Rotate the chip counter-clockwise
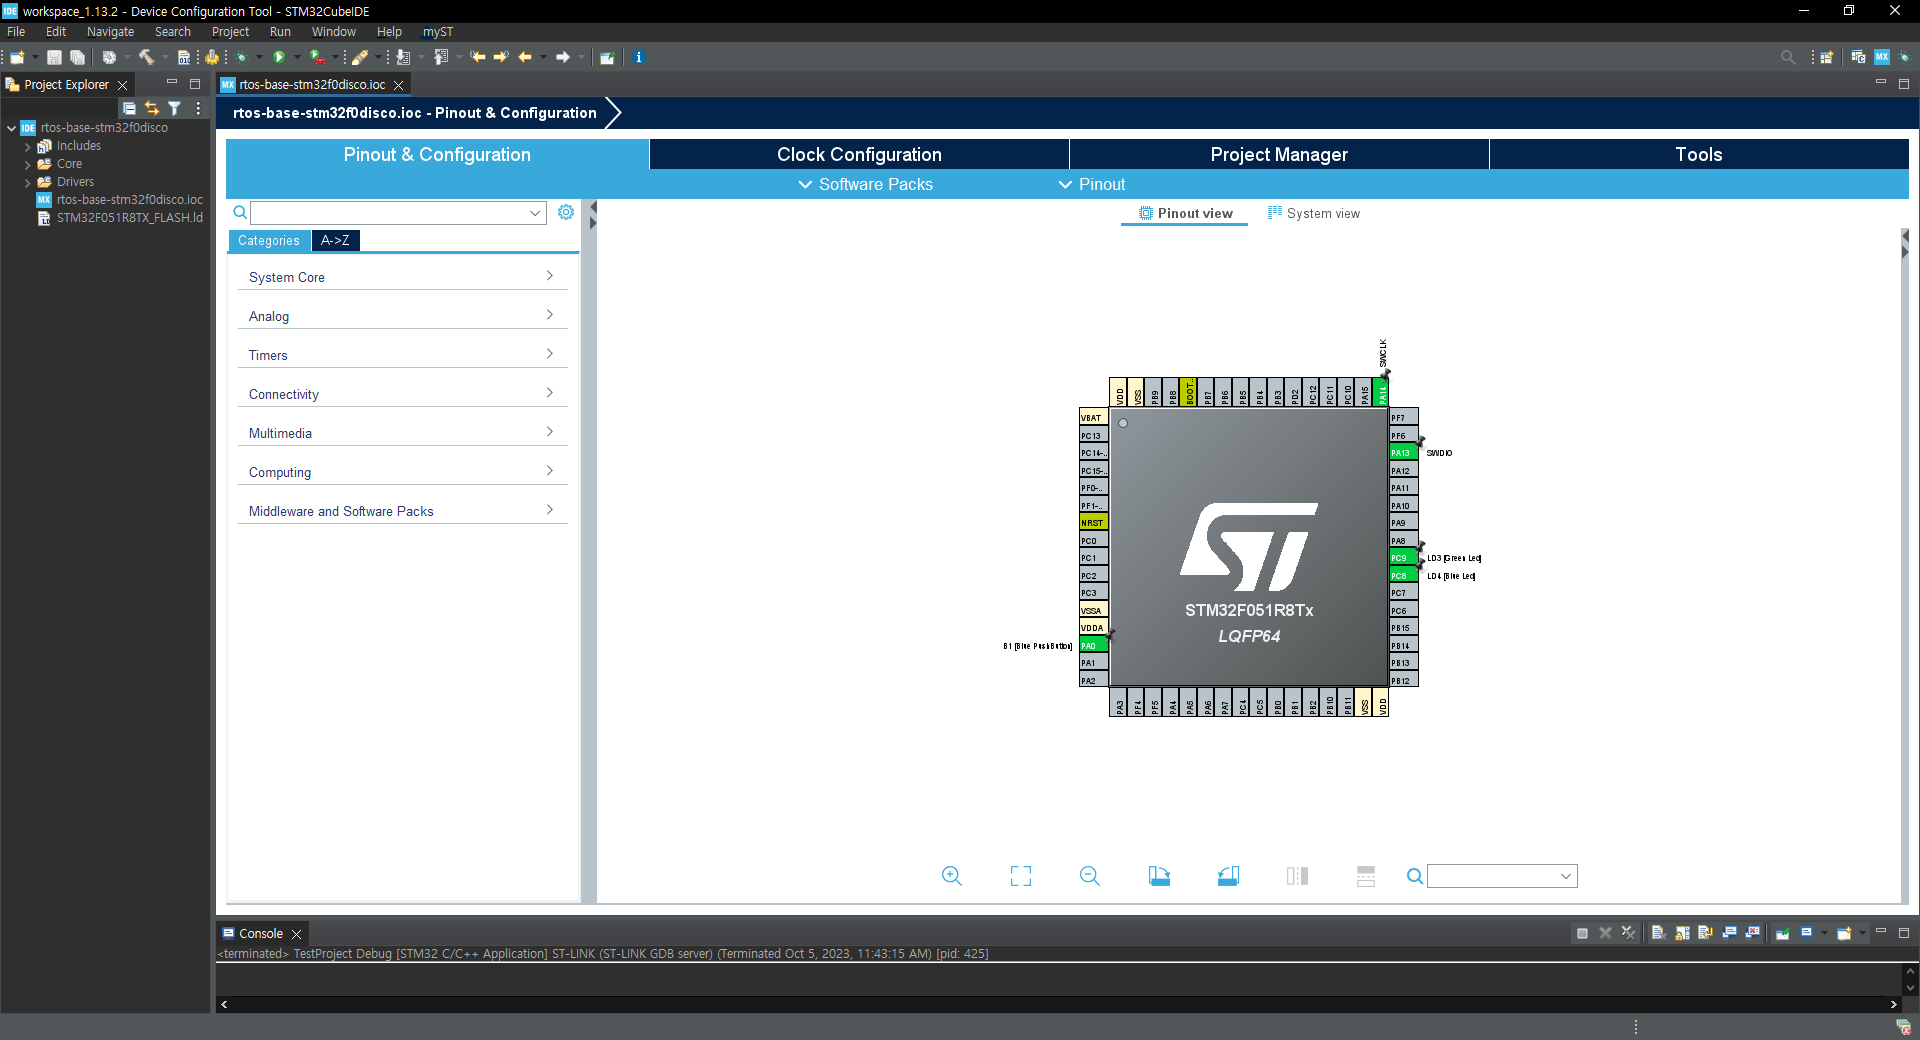 pyautogui.click(x=1228, y=876)
